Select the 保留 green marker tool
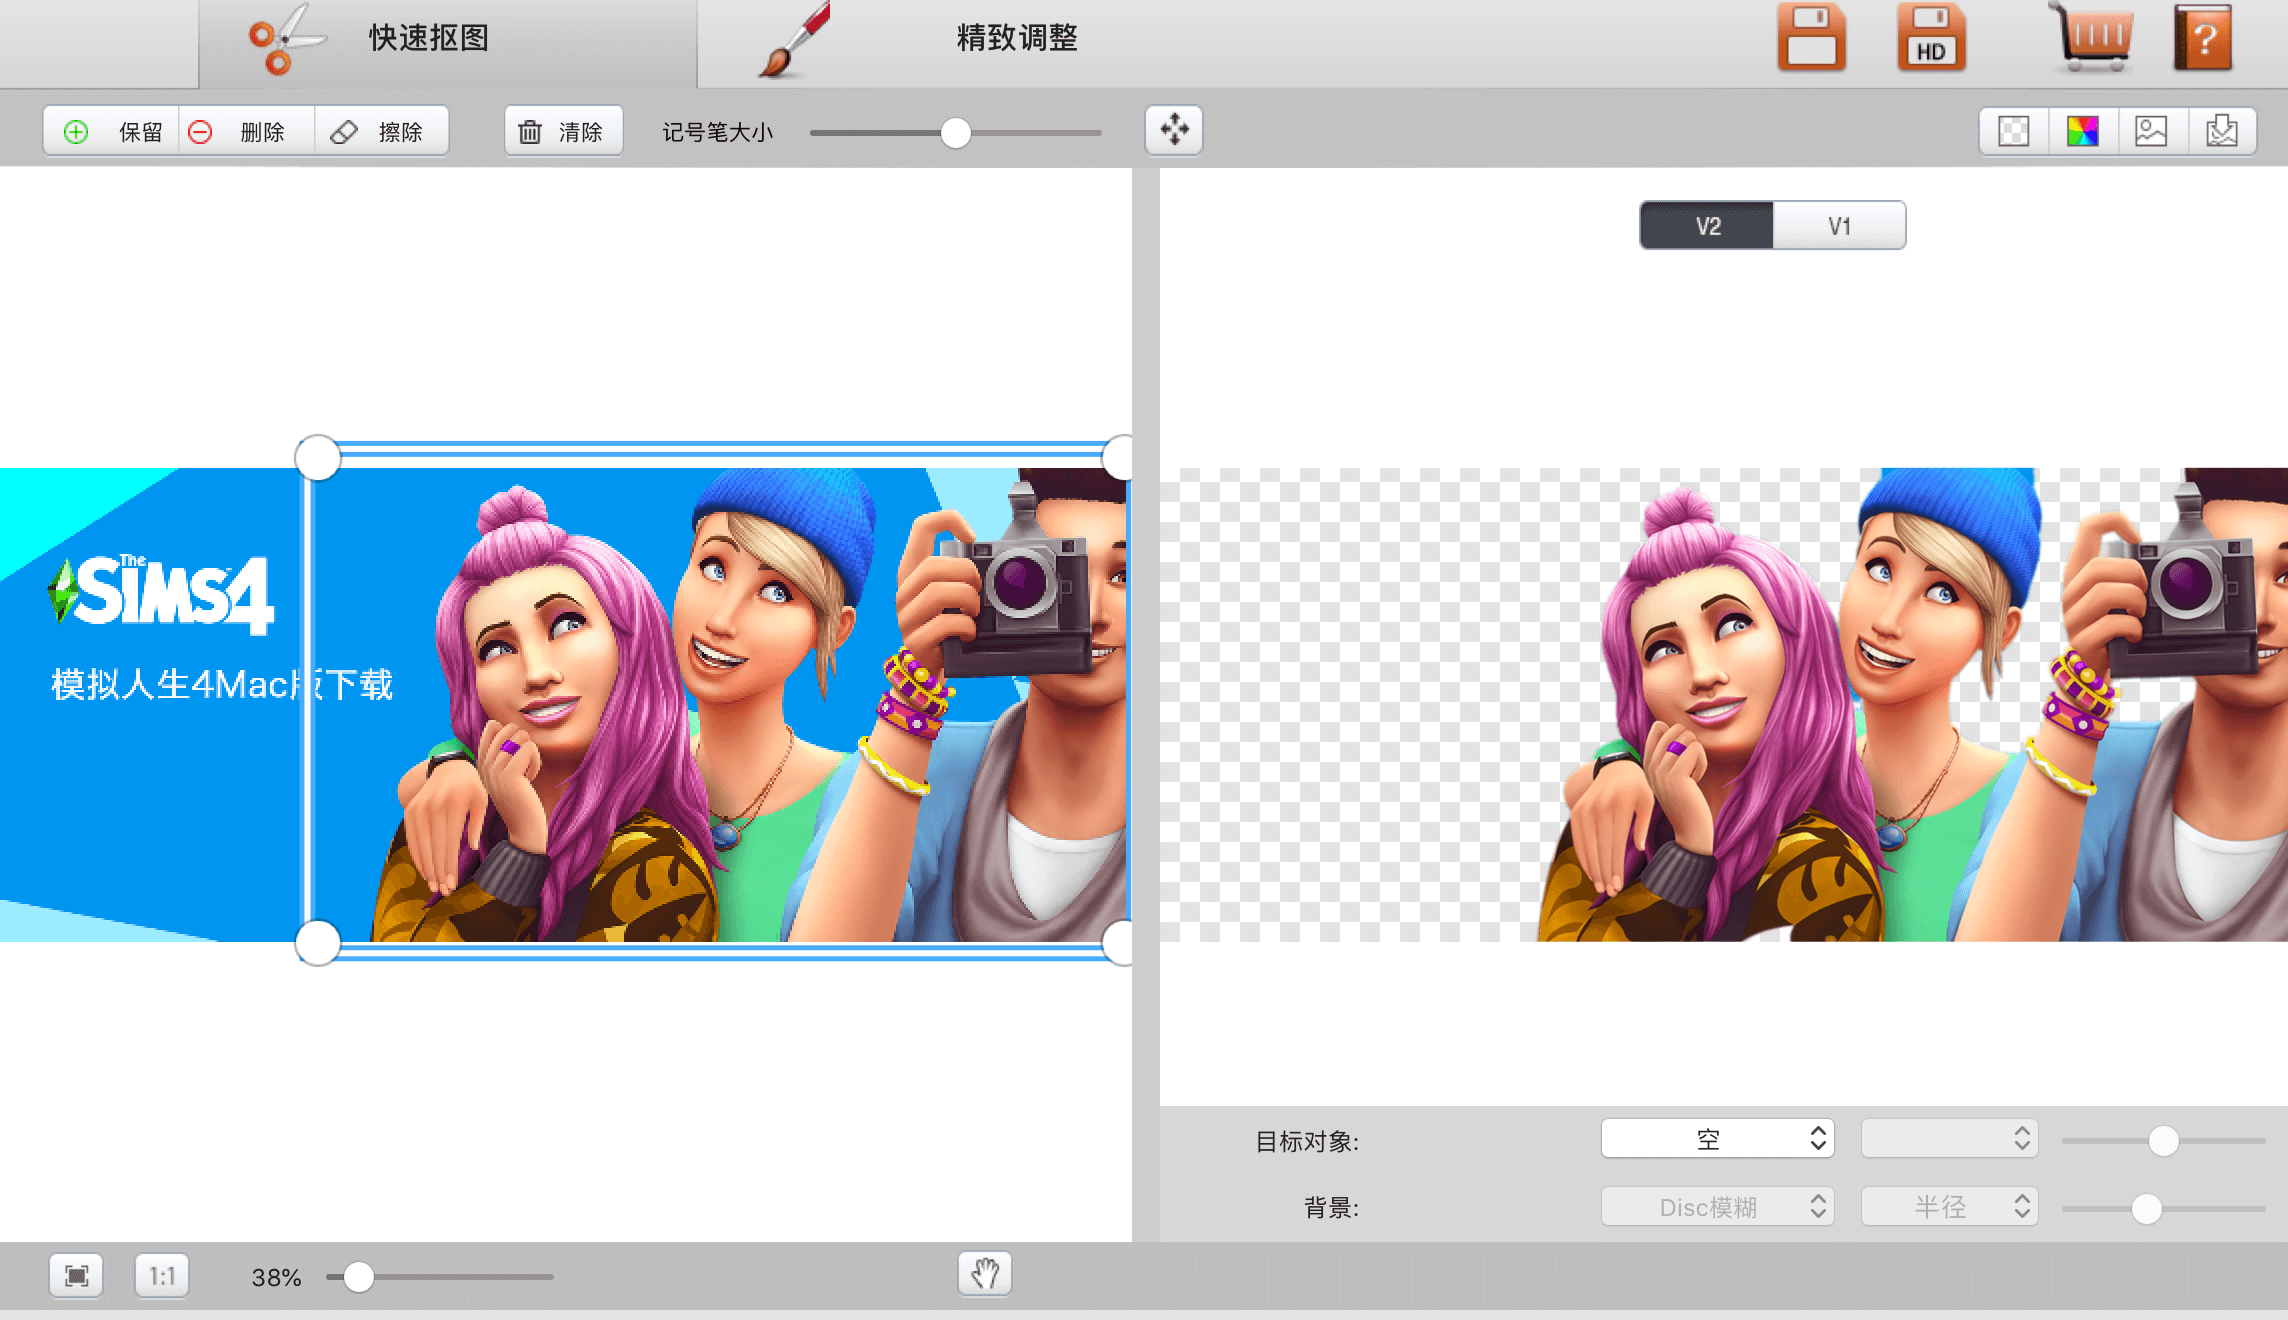Image resolution: width=2288 pixels, height=1320 pixels. click(111, 131)
